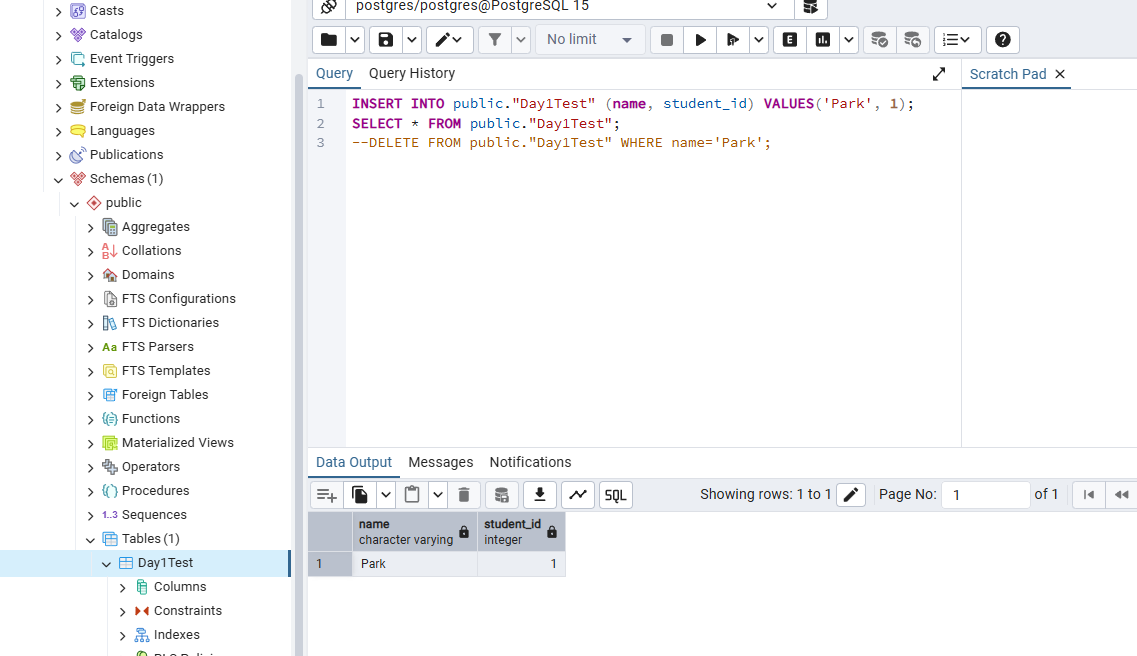Go to previous page icon
Image resolution: width=1137 pixels, height=656 pixels.
point(1121,495)
